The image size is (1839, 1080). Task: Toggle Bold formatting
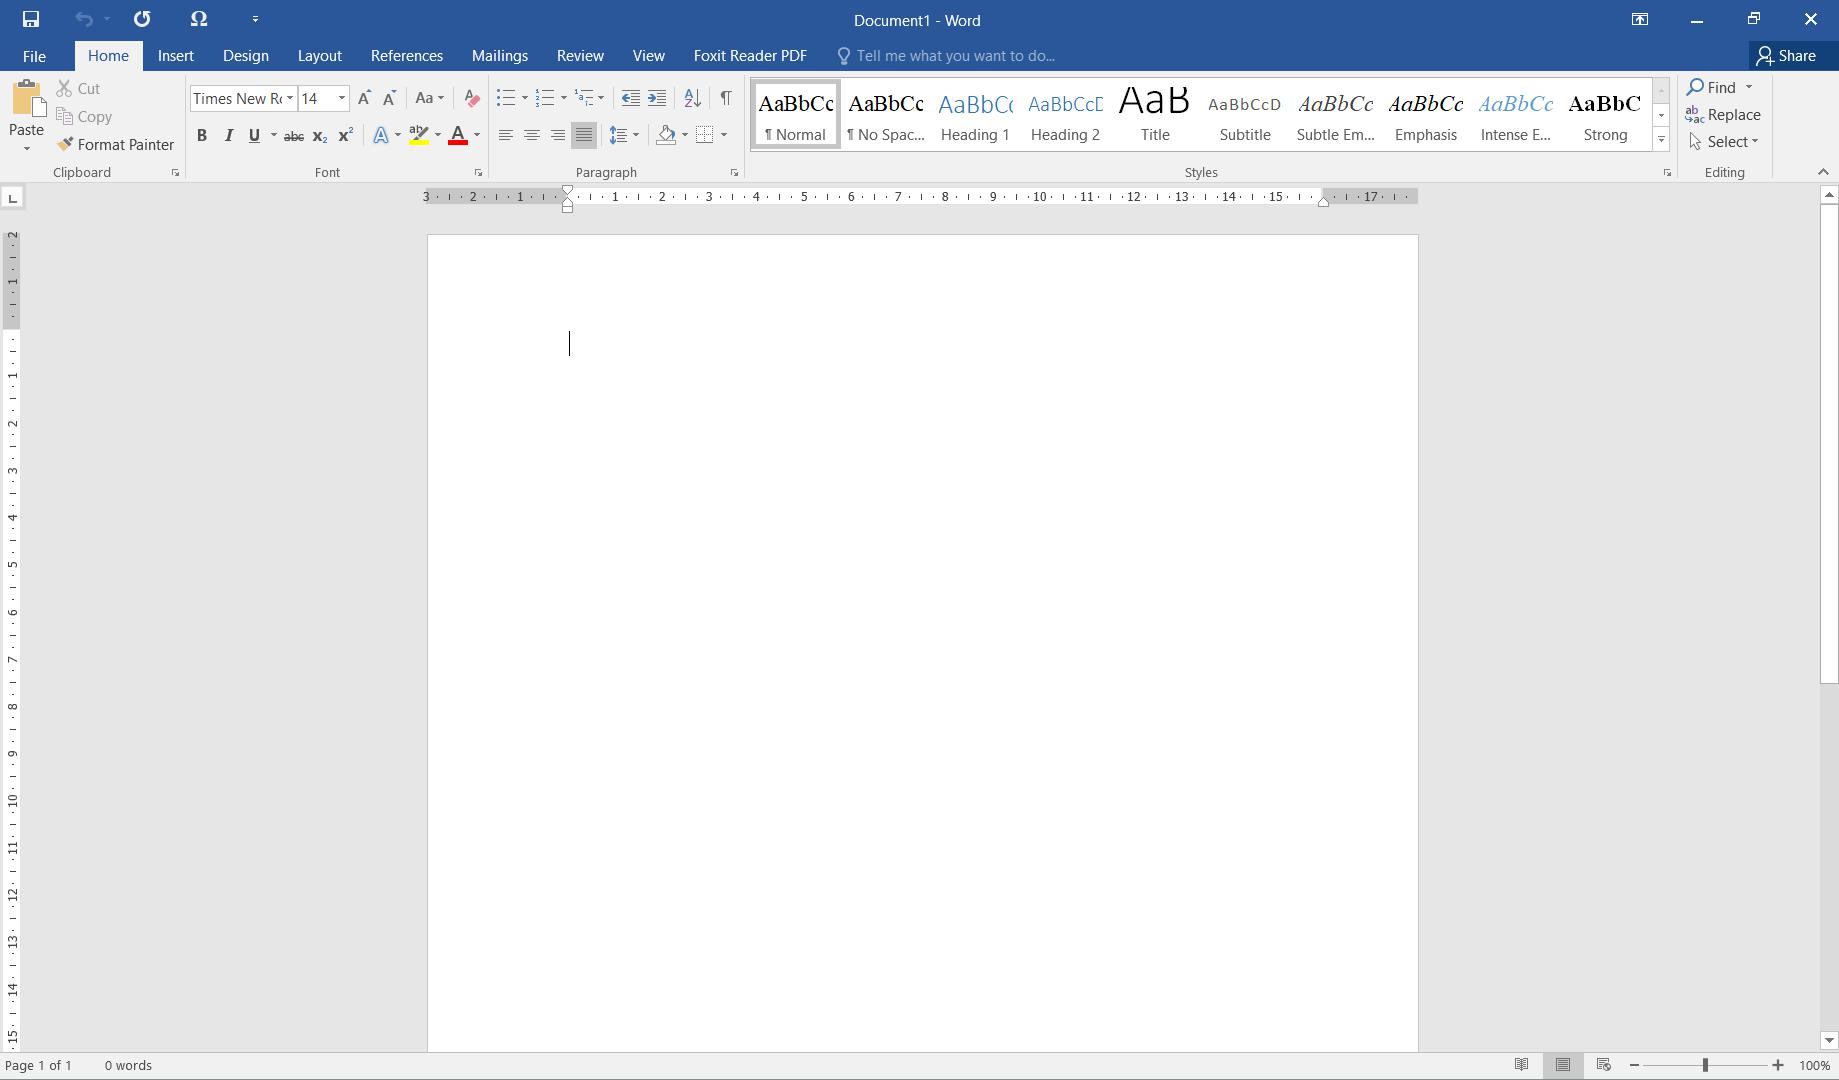[x=202, y=135]
